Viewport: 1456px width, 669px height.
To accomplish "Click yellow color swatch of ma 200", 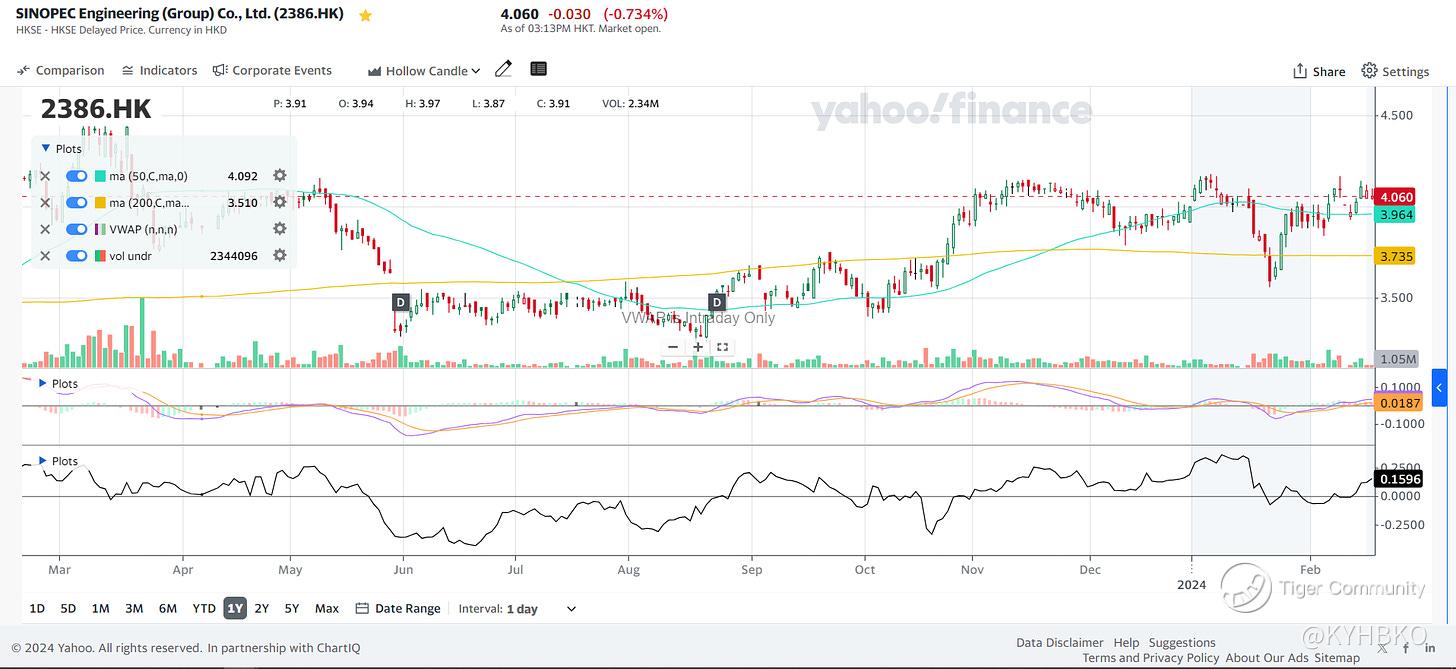I will point(100,203).
